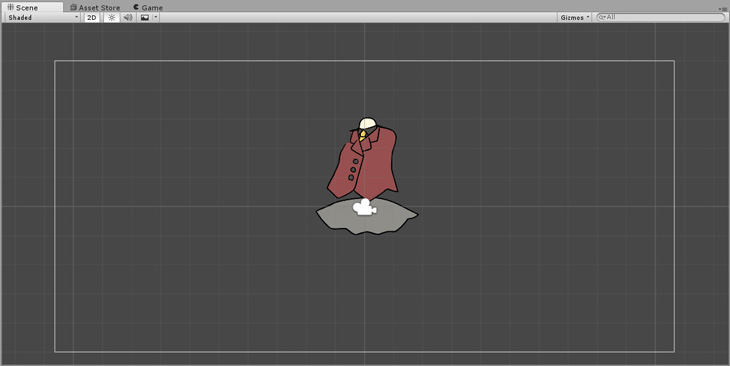The height and width of the screenshot is (366, 730).
Task: Select the white camera gizmo in the scene
Action: 364,207
